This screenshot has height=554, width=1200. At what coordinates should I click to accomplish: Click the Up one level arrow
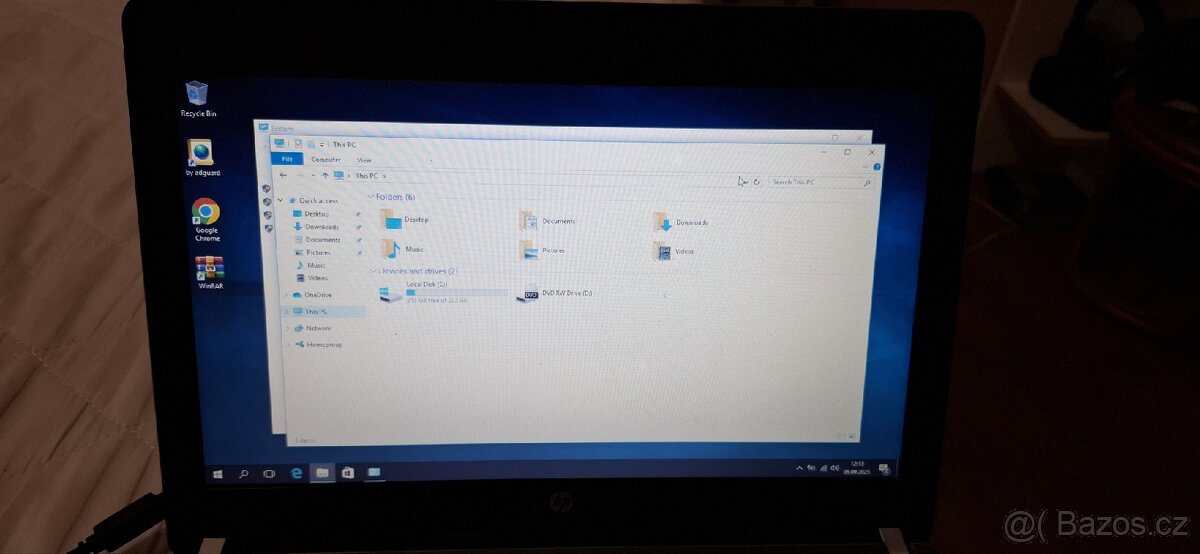tap(324, 175)
